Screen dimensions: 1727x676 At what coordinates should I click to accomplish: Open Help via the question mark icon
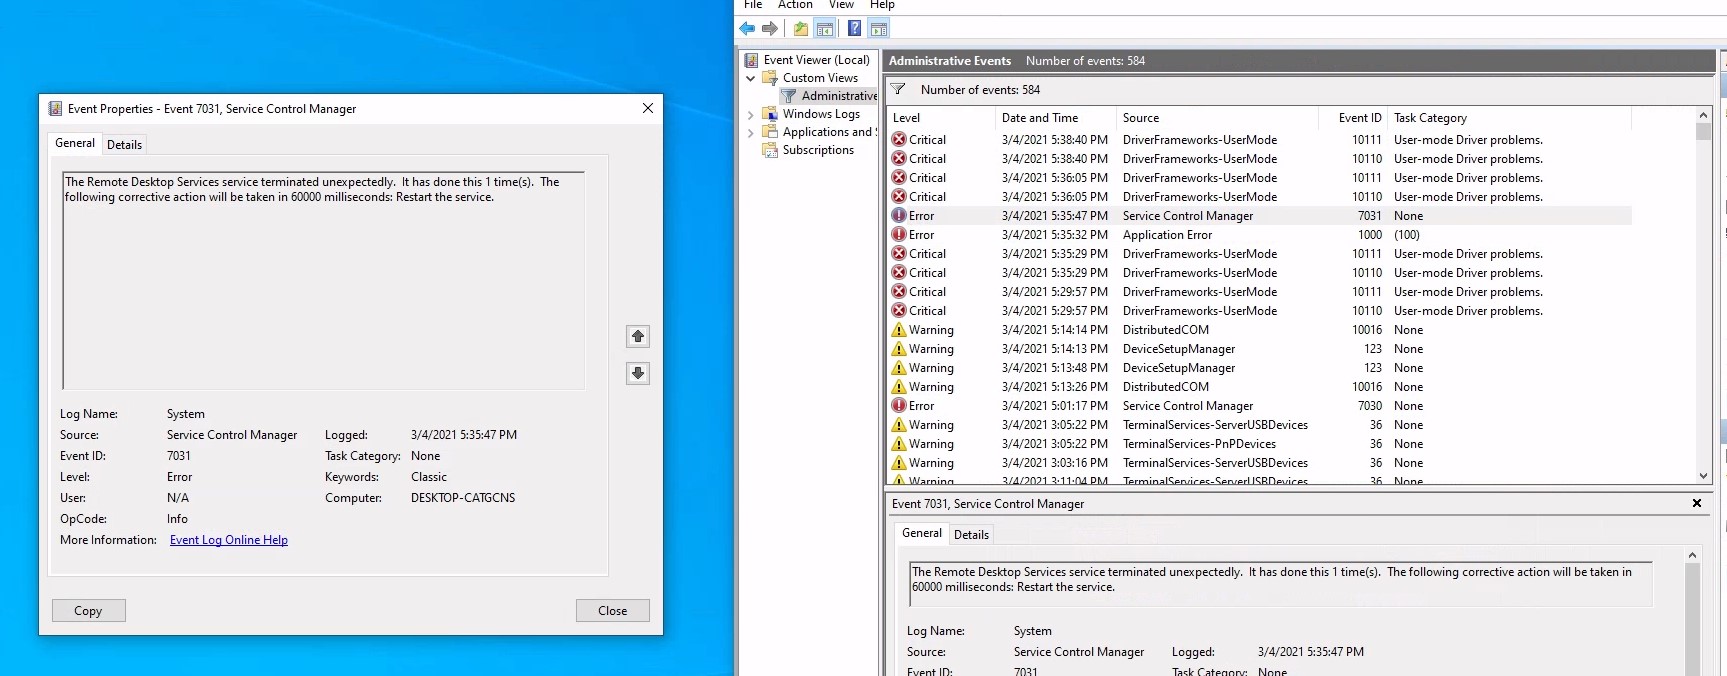pyautogui.click(x=854, y=29)
